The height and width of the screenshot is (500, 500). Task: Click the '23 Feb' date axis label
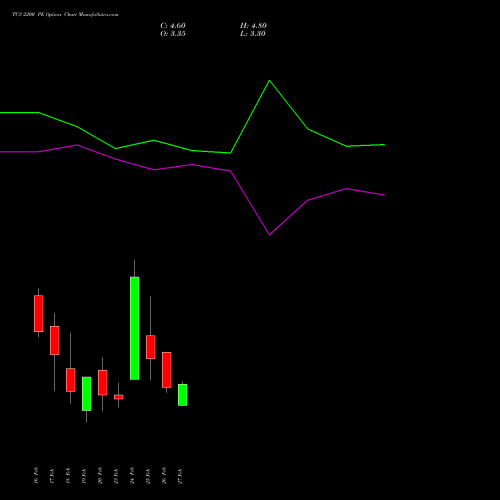click(x=116, y=476)
